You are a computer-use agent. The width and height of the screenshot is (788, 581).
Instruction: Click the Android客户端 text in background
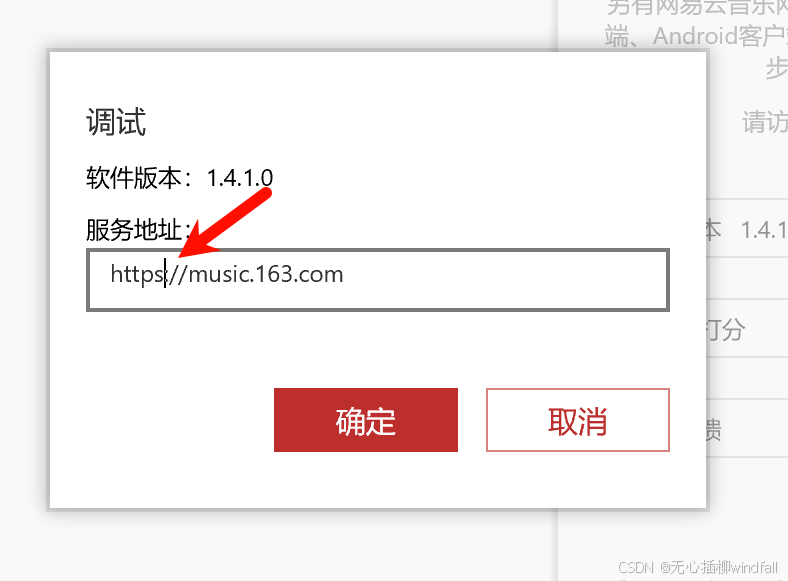720,36
